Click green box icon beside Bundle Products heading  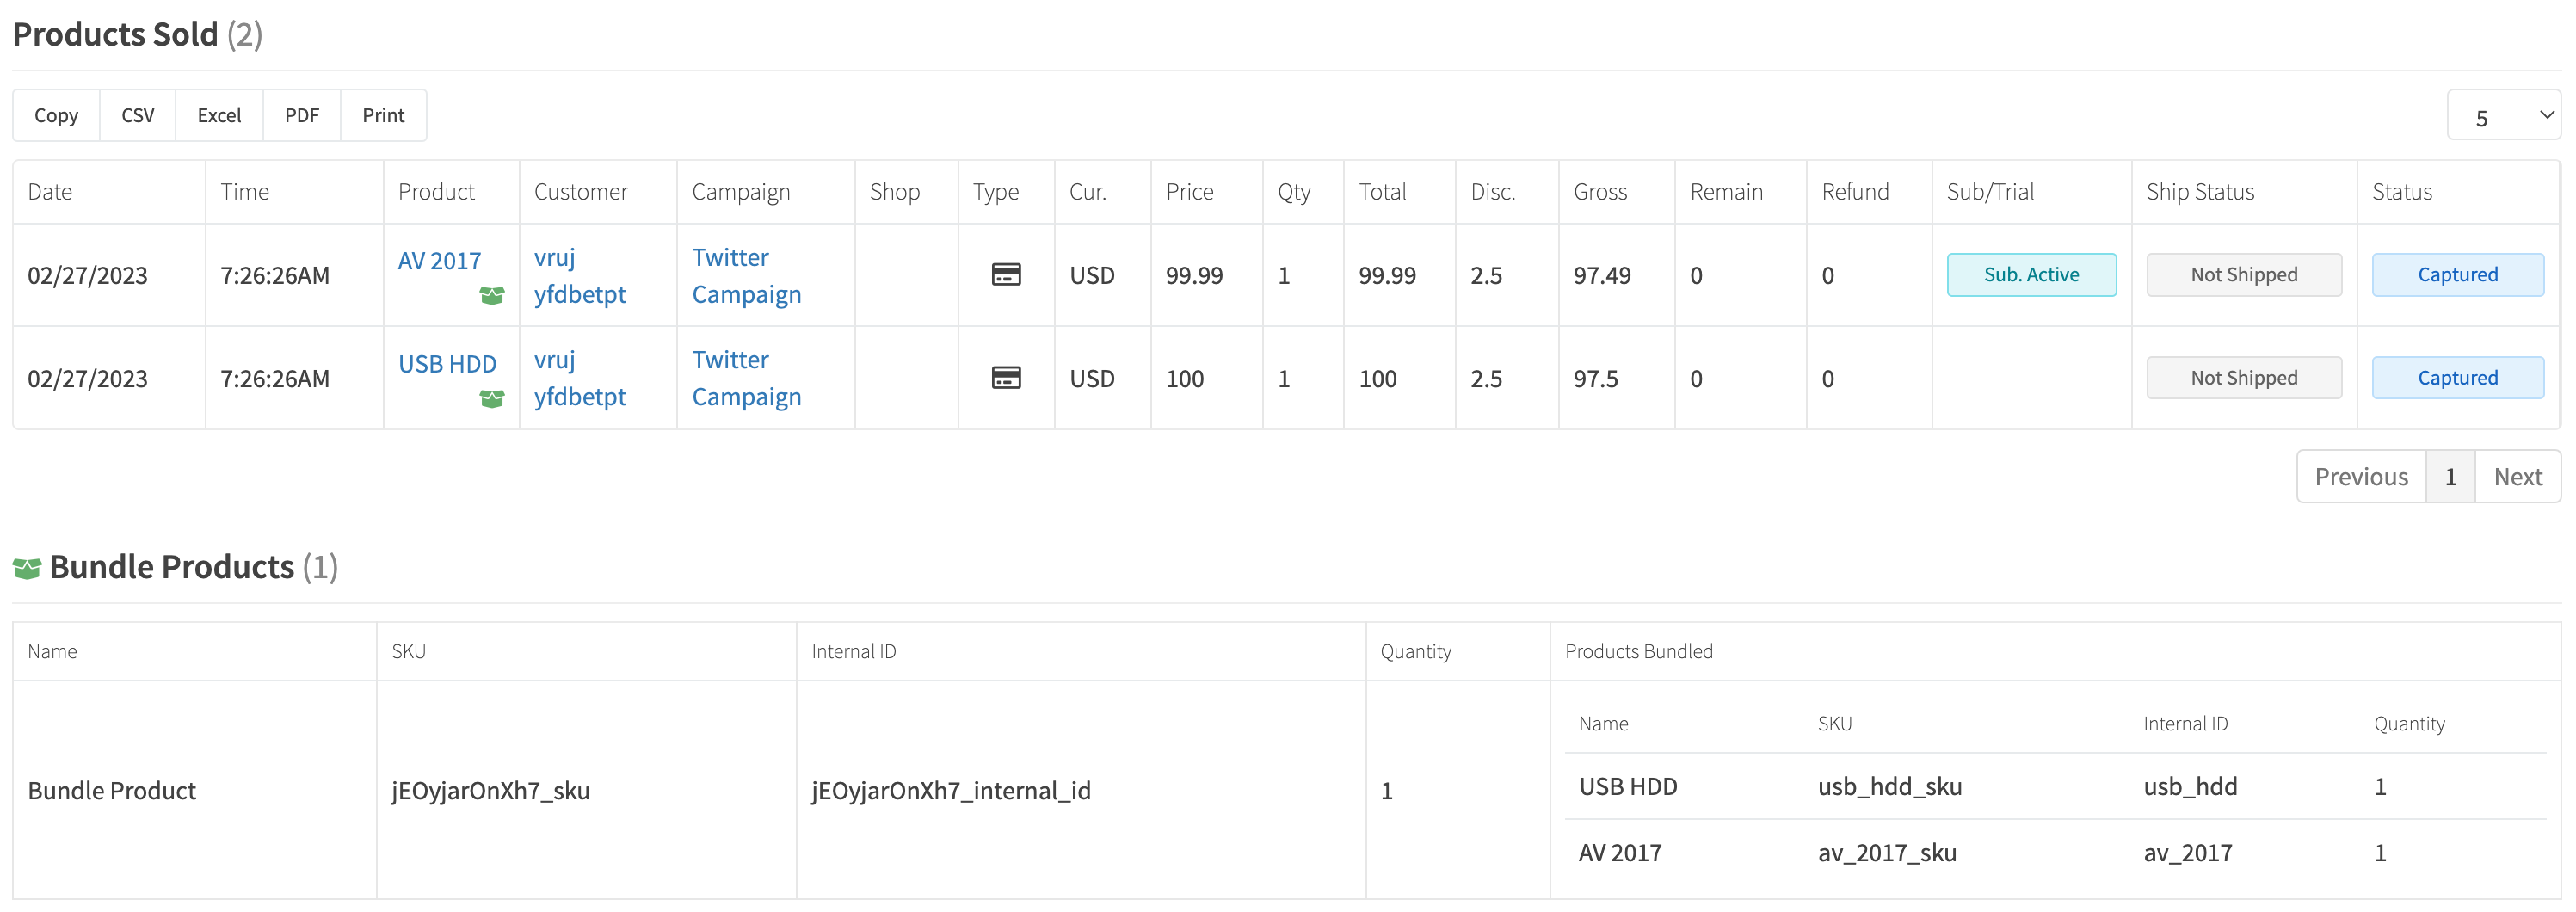27,568
